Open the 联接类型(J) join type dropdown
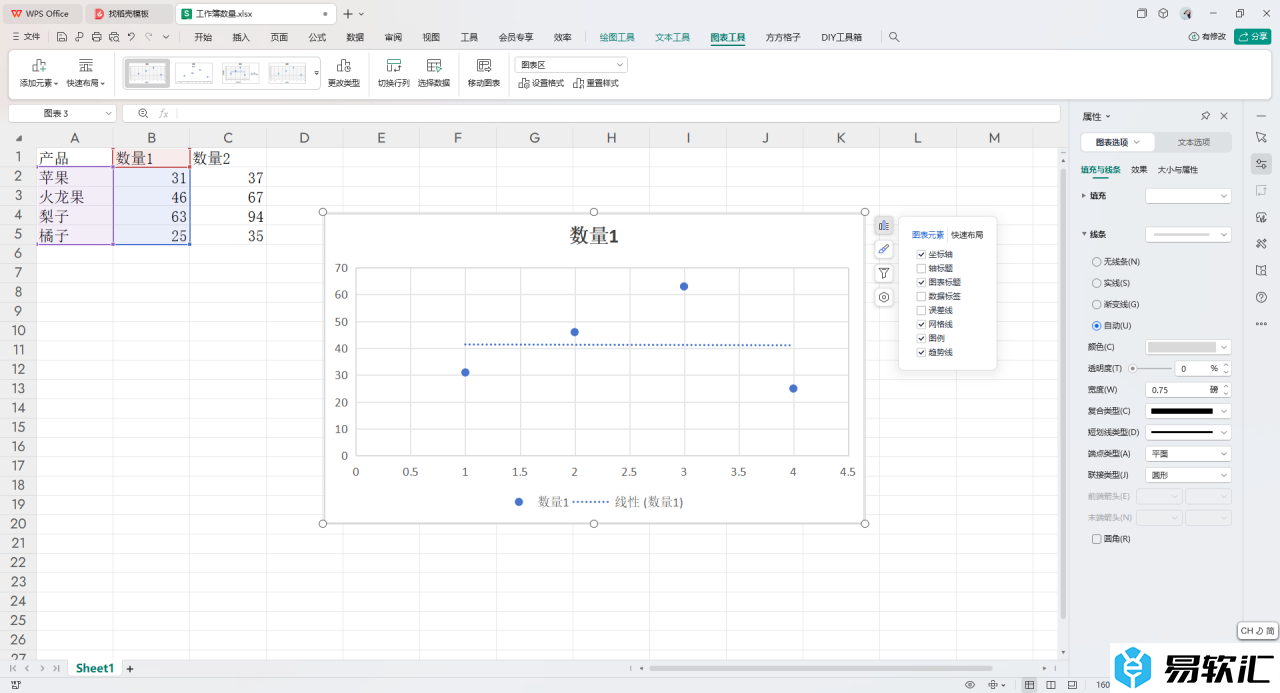Image resolution: width=1280 pixels, height=693 pixels. click(x=1188, y=475)
